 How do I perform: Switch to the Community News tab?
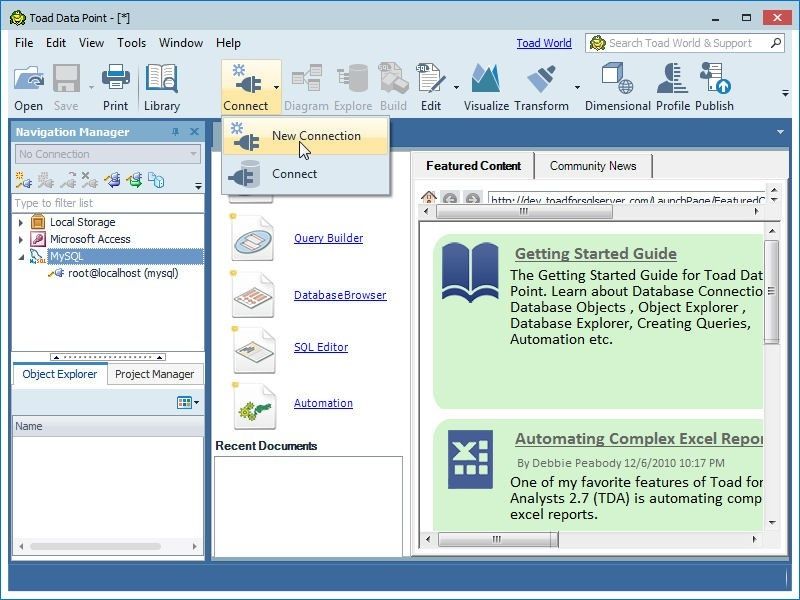[594, 166]
